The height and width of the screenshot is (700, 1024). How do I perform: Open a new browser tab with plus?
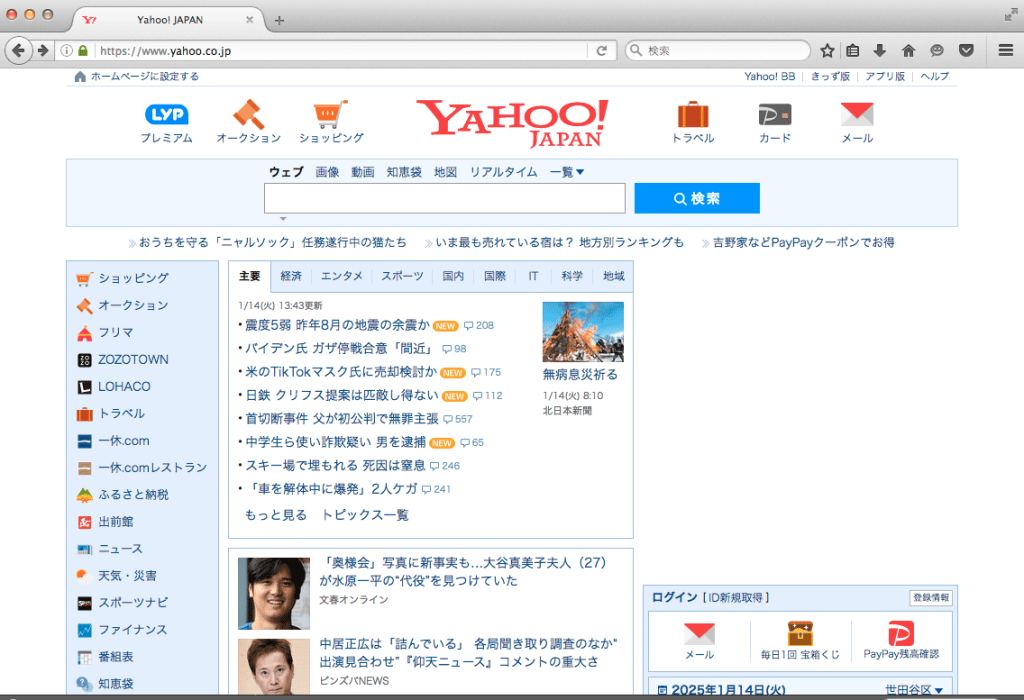click(x=280, y=20)
